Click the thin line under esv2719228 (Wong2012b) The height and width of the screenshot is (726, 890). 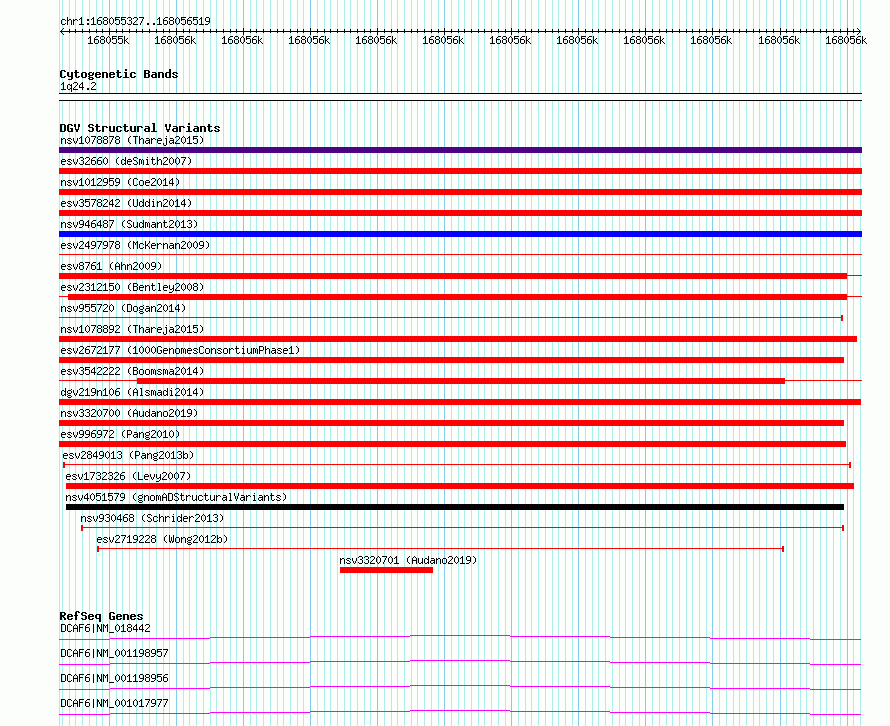click(x=440, y=549)
